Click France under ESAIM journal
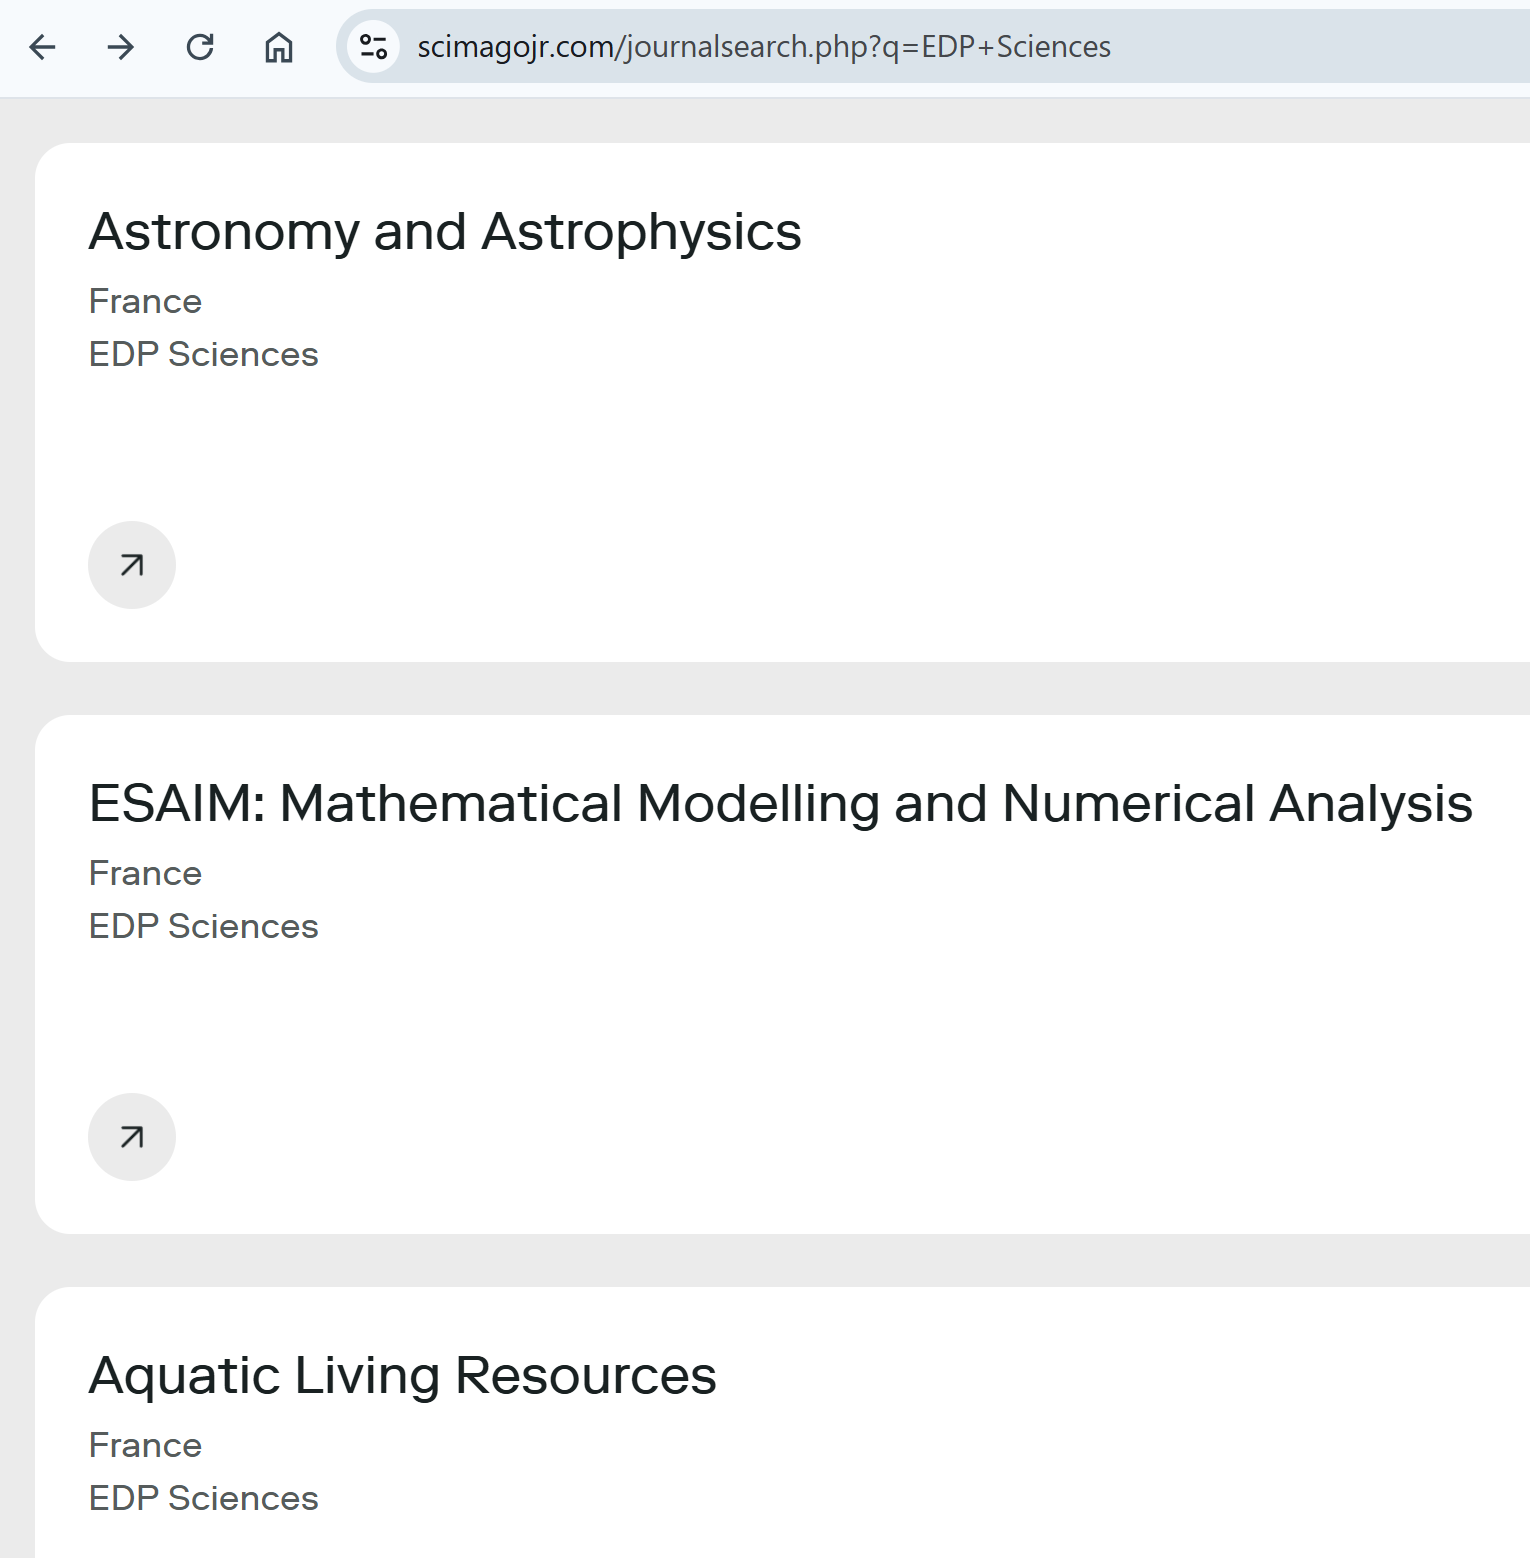The image size is (1530, 1558). [x=145, y=873]
